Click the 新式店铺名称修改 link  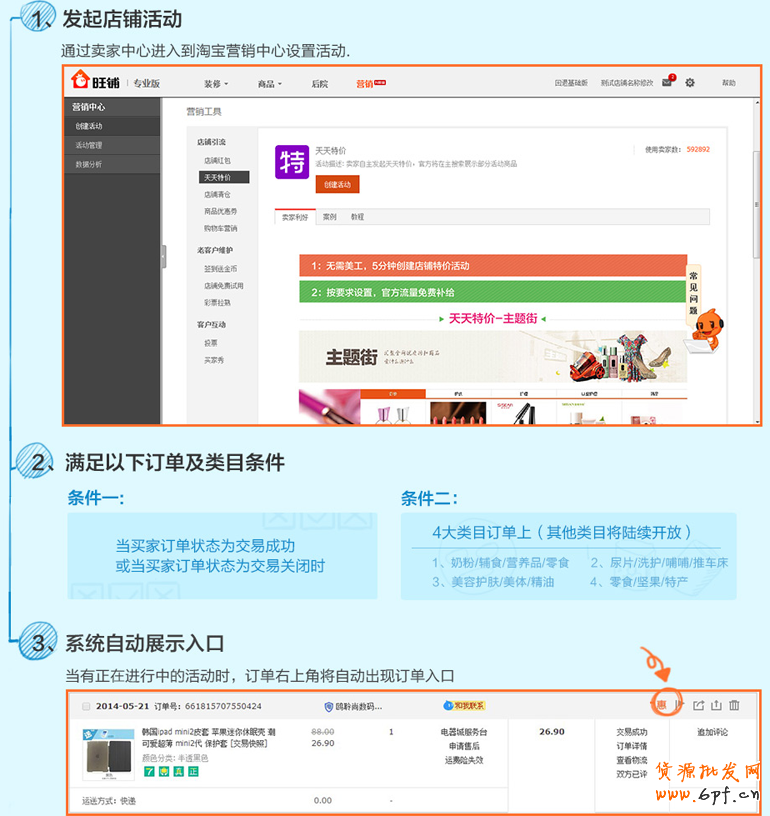(x=626, y=83)
